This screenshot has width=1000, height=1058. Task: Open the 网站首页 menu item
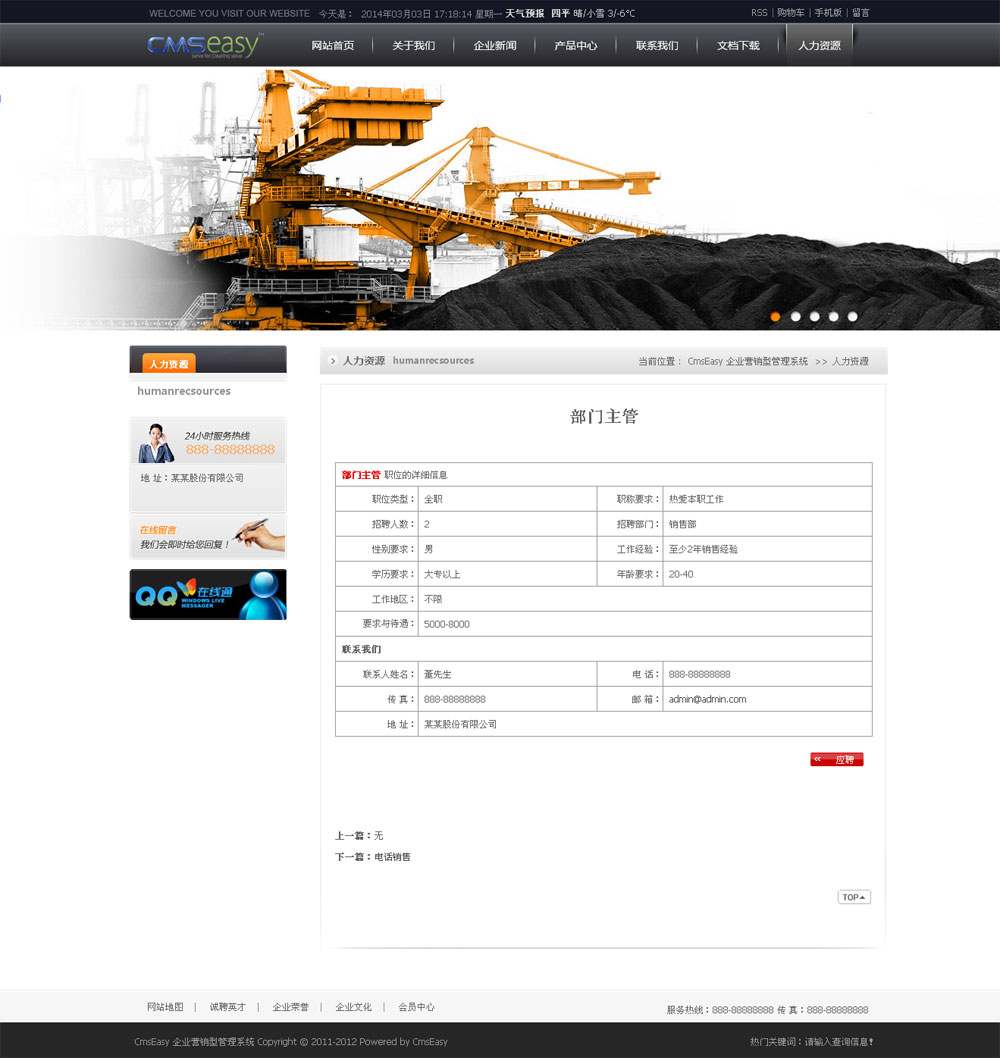pos(332,46)
